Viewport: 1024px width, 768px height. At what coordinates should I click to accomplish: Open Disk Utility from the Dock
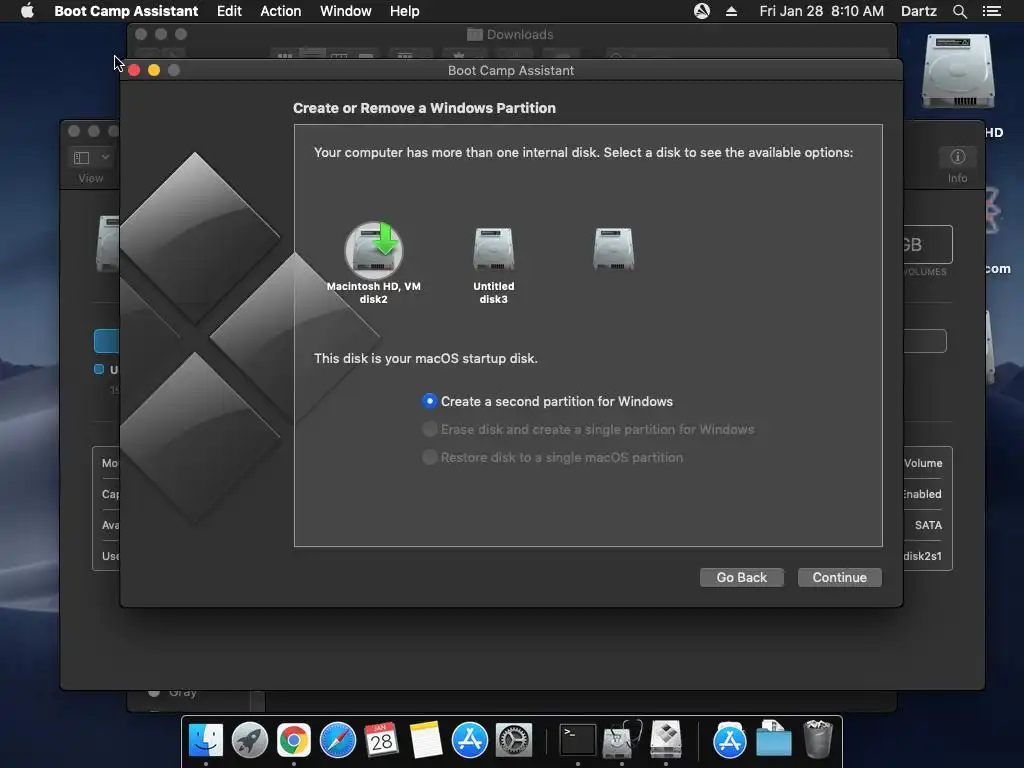622,740
